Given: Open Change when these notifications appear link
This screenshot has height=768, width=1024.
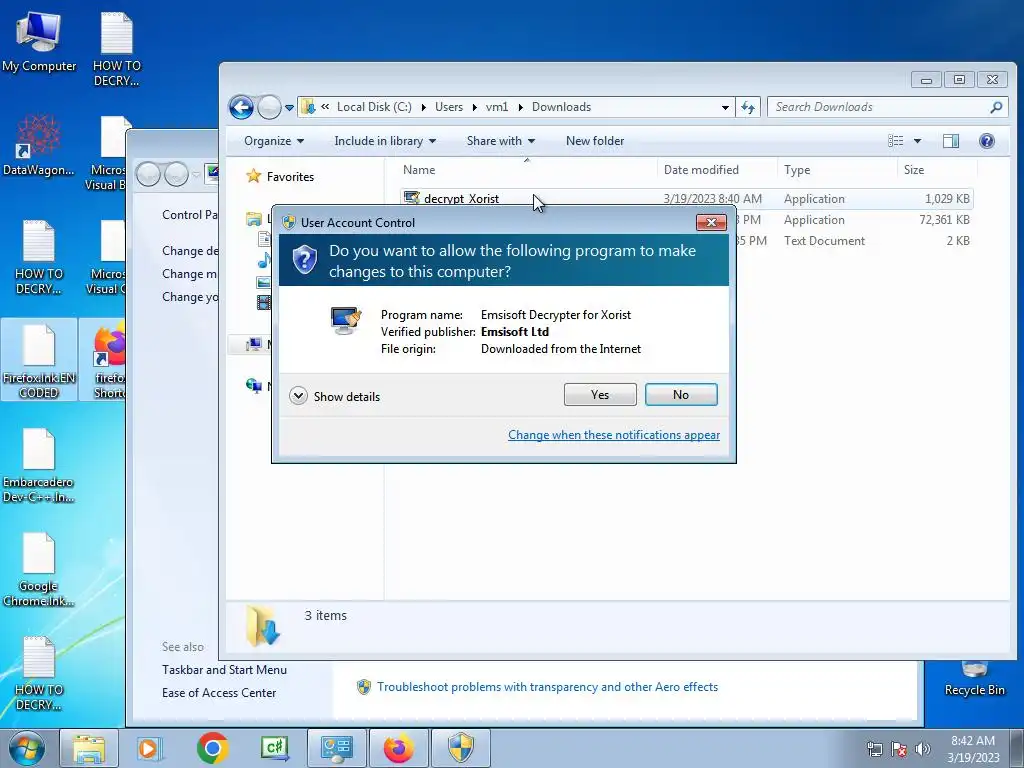Looking at the screenshot, I should pyautogui.click(x=614, y=435).
